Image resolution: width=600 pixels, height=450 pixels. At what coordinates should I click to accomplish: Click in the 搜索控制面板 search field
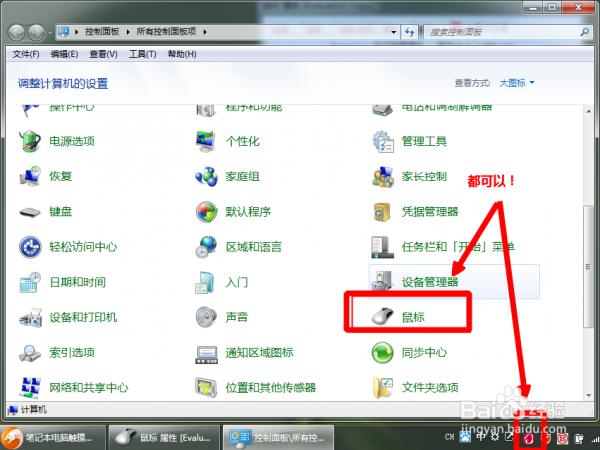tap(501, 32)
